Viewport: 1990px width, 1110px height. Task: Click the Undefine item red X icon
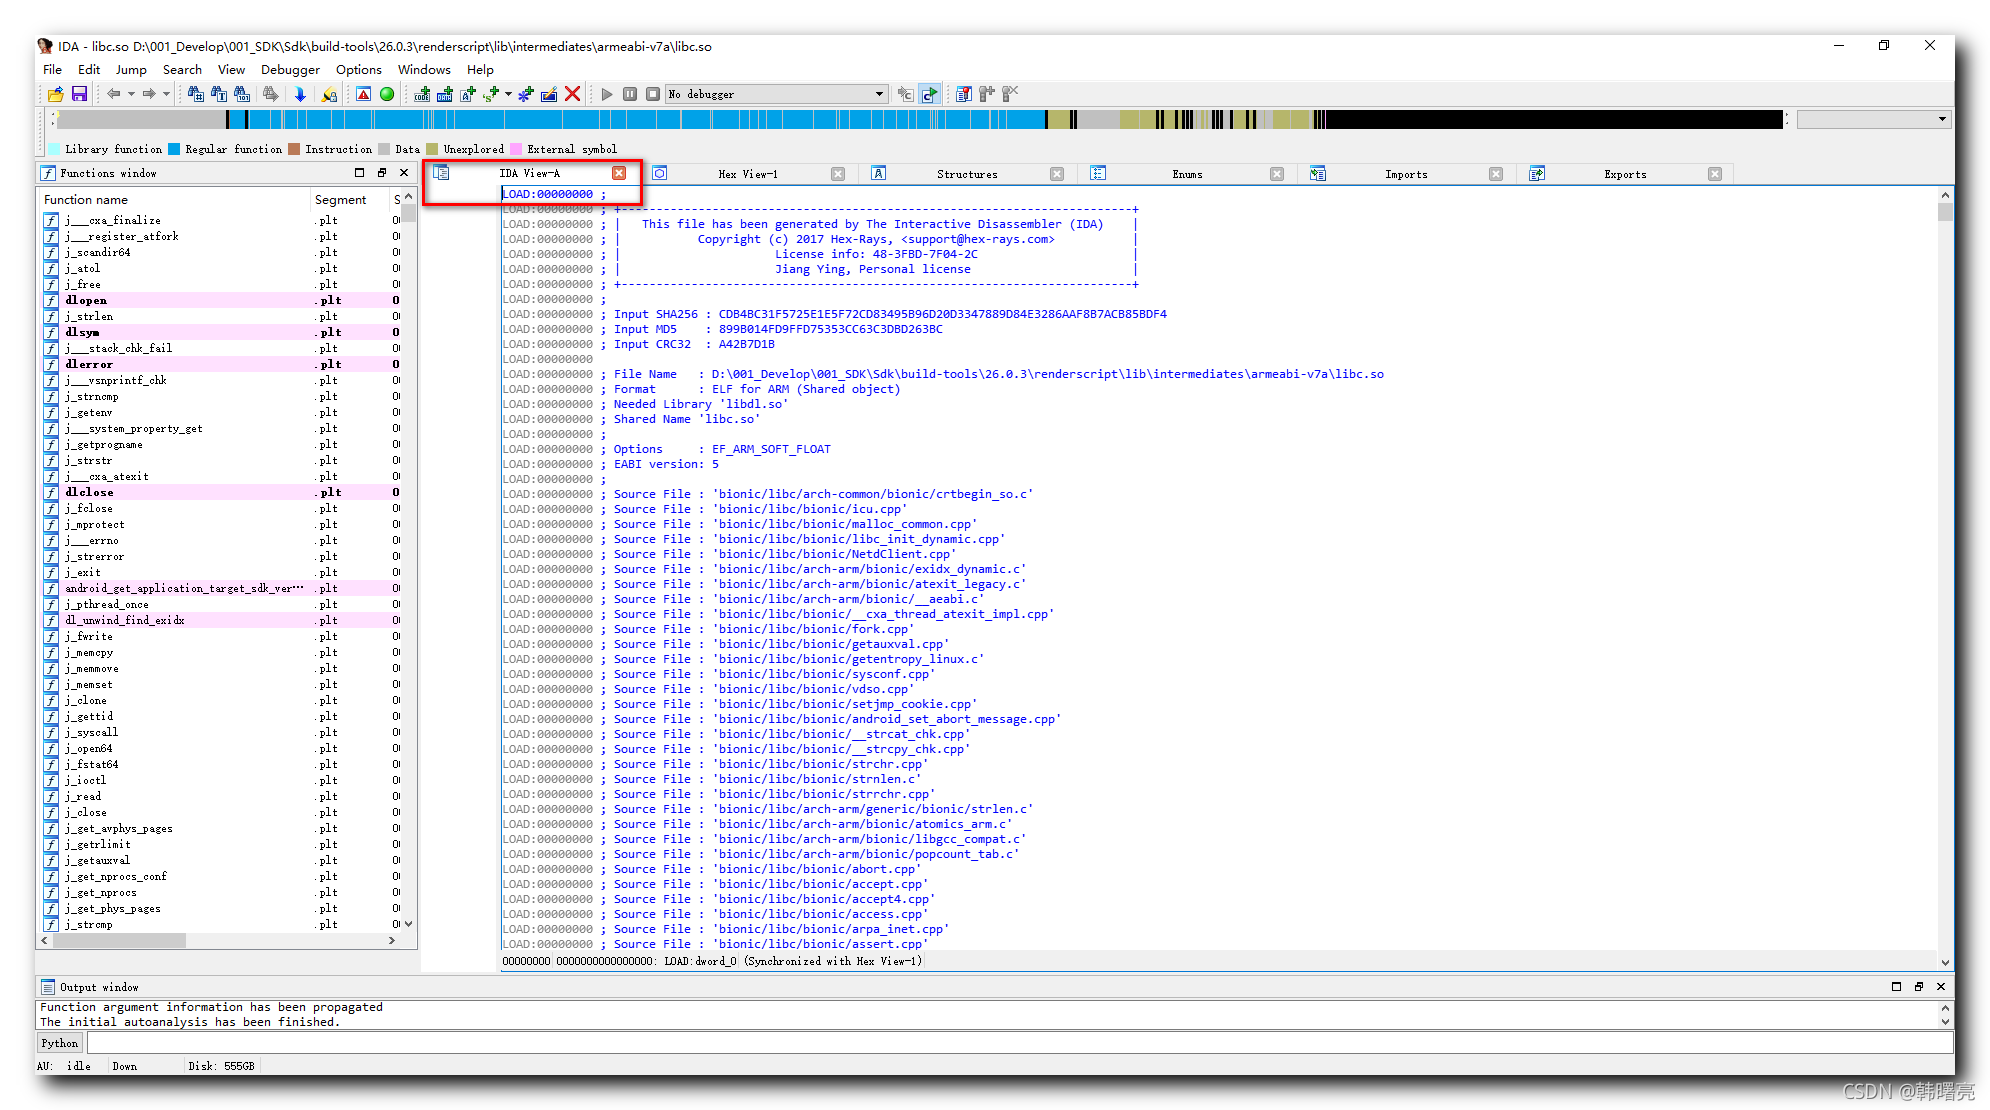(572, 93)
